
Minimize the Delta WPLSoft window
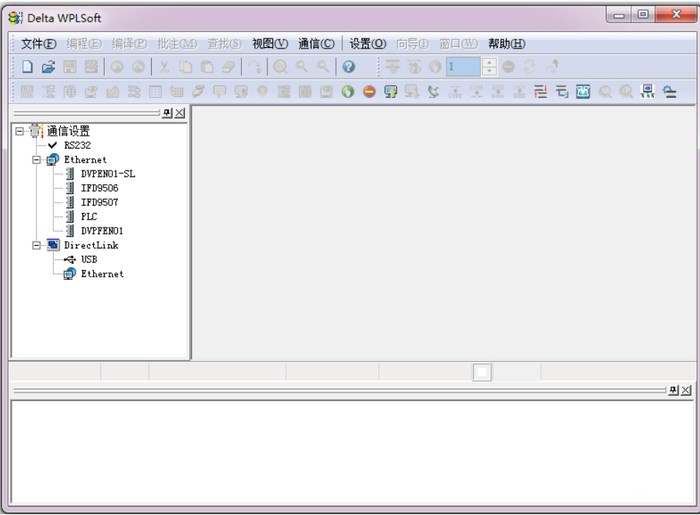click(x=619, y=15)
